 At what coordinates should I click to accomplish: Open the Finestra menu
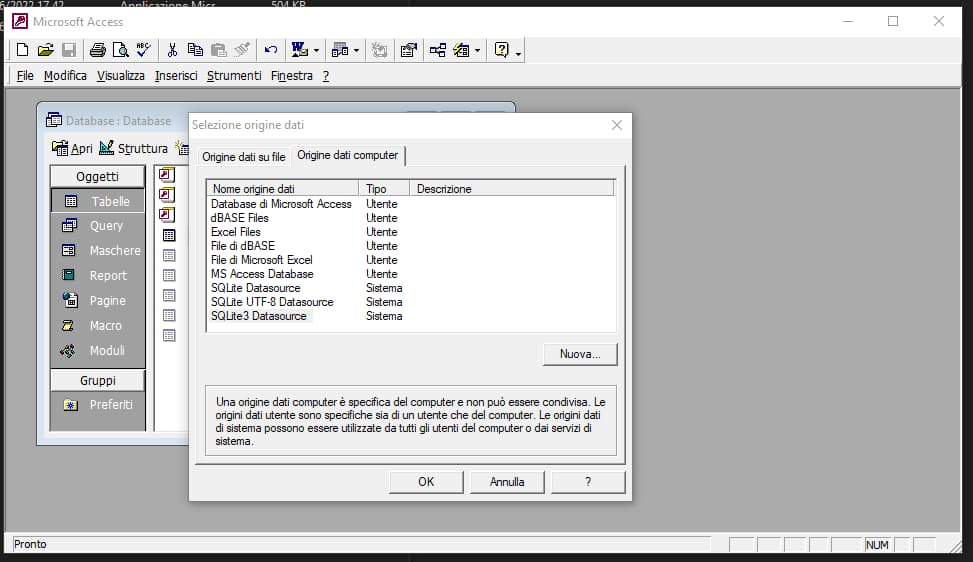292,76
